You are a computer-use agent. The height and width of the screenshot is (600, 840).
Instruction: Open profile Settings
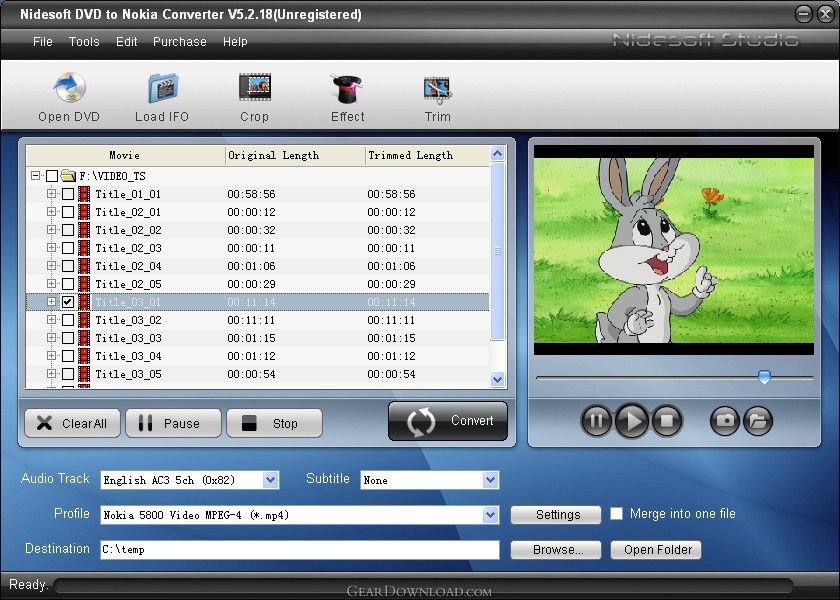click(556, 515)
